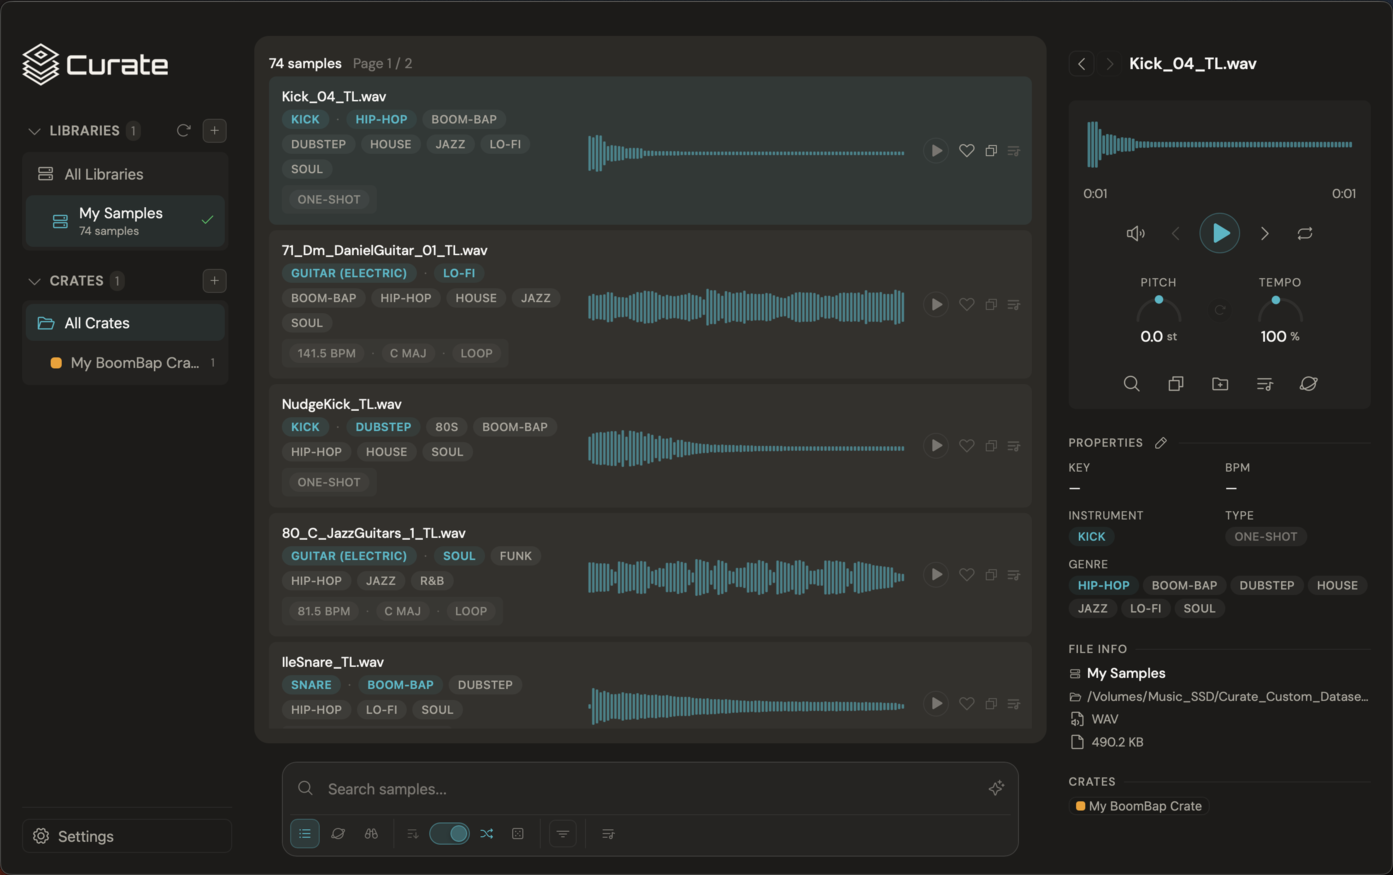This screenshot has height=875, width=1393.
Task: Toggle the switch in the bottom toolbar
Action: pyautogui.click(x=449, y=833)
